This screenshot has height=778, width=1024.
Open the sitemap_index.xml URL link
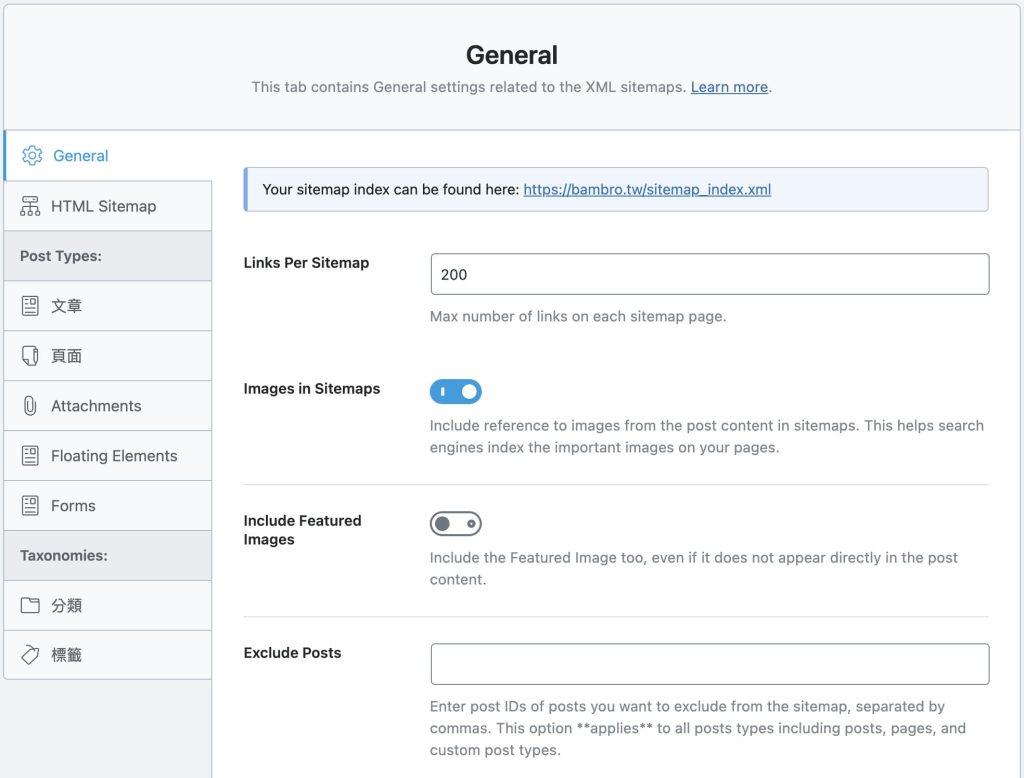[647, 189]
